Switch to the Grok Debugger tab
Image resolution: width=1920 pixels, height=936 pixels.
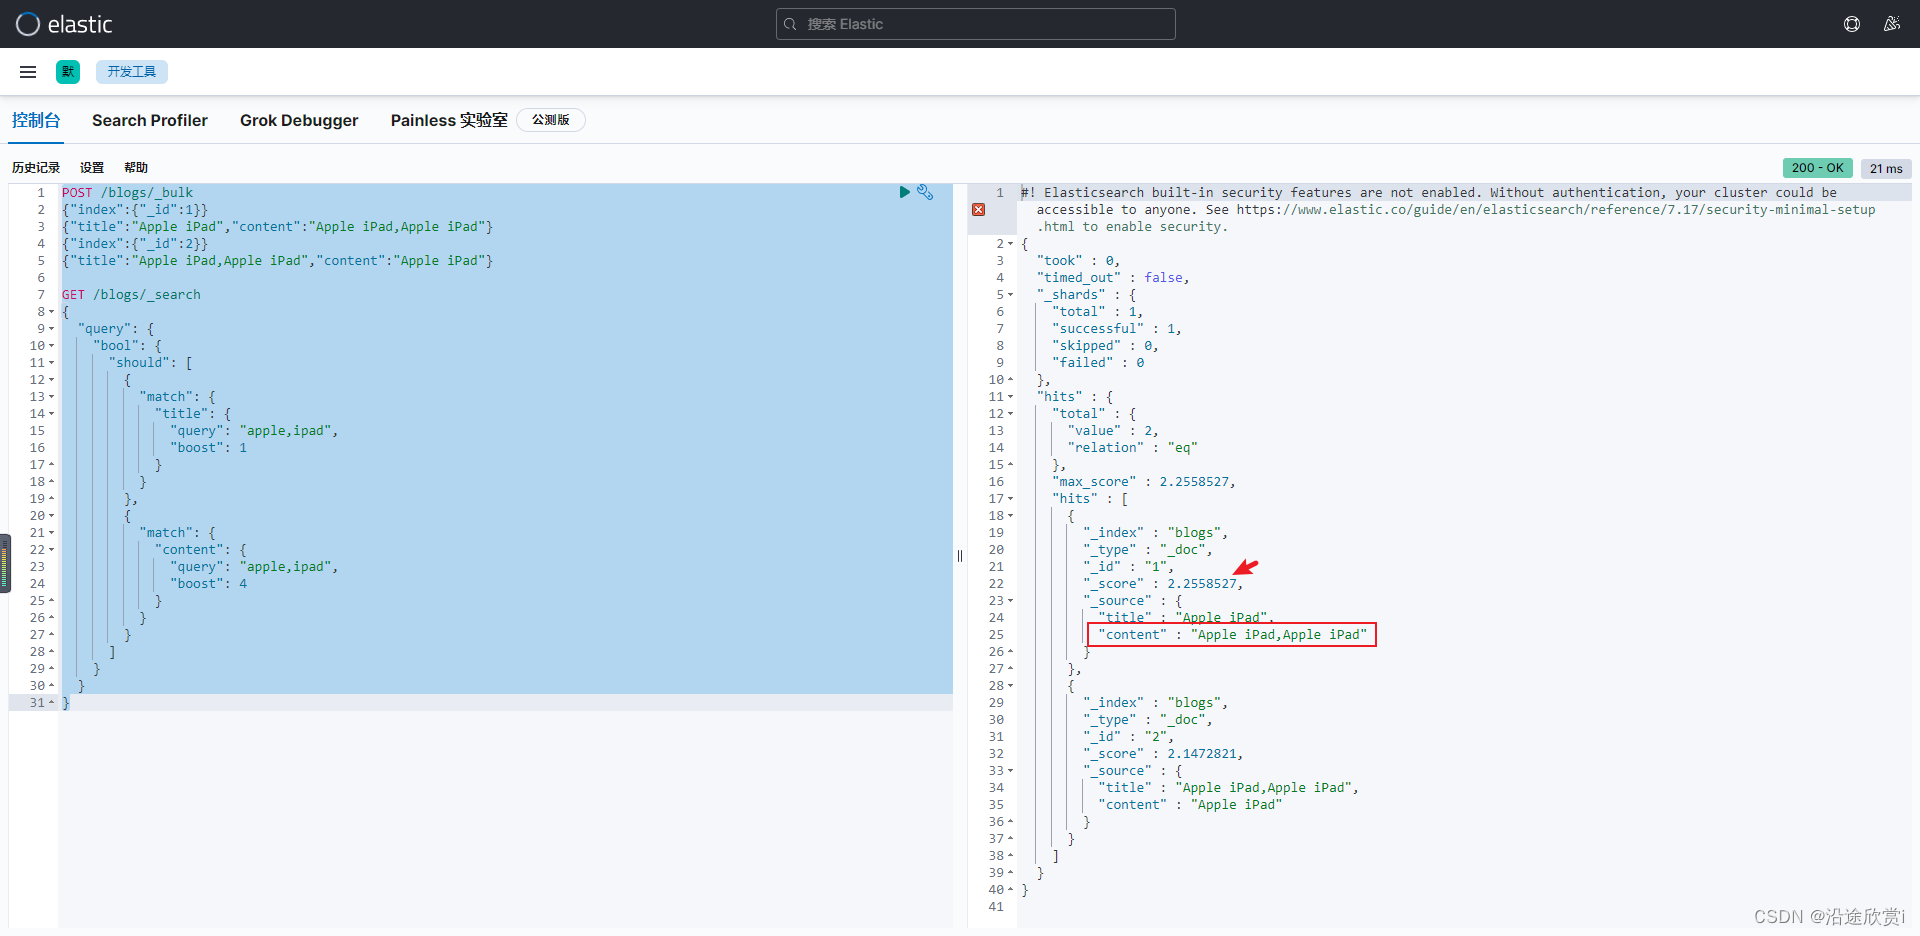tap(299, 120)
